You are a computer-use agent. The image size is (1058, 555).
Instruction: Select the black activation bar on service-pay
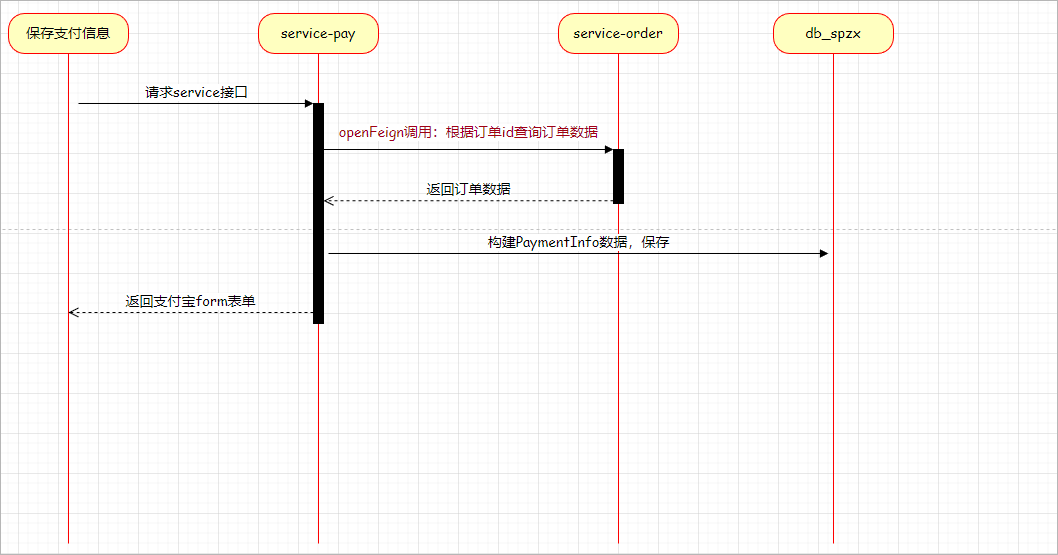click(318, 213)
